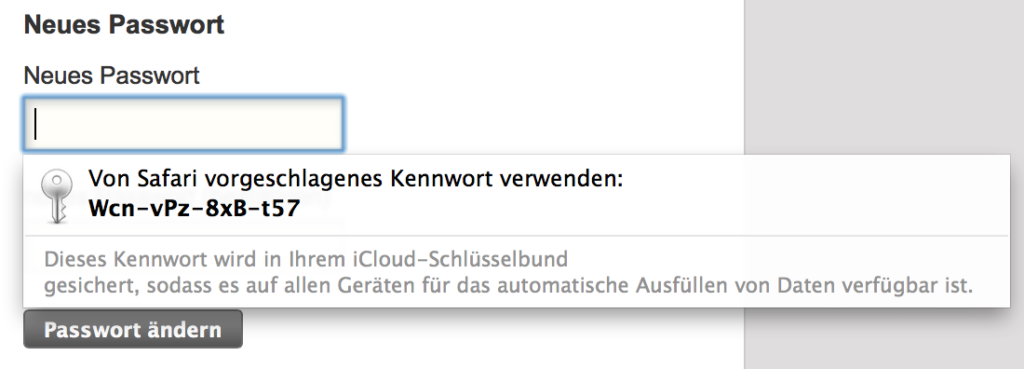Click the Passwort ändern button
The width and height of the screenshot is (1024, 369).
click(133, 329)
